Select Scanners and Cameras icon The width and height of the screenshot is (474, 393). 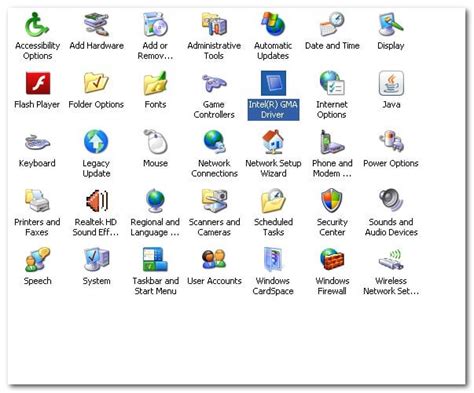click(x=214, y=201)
